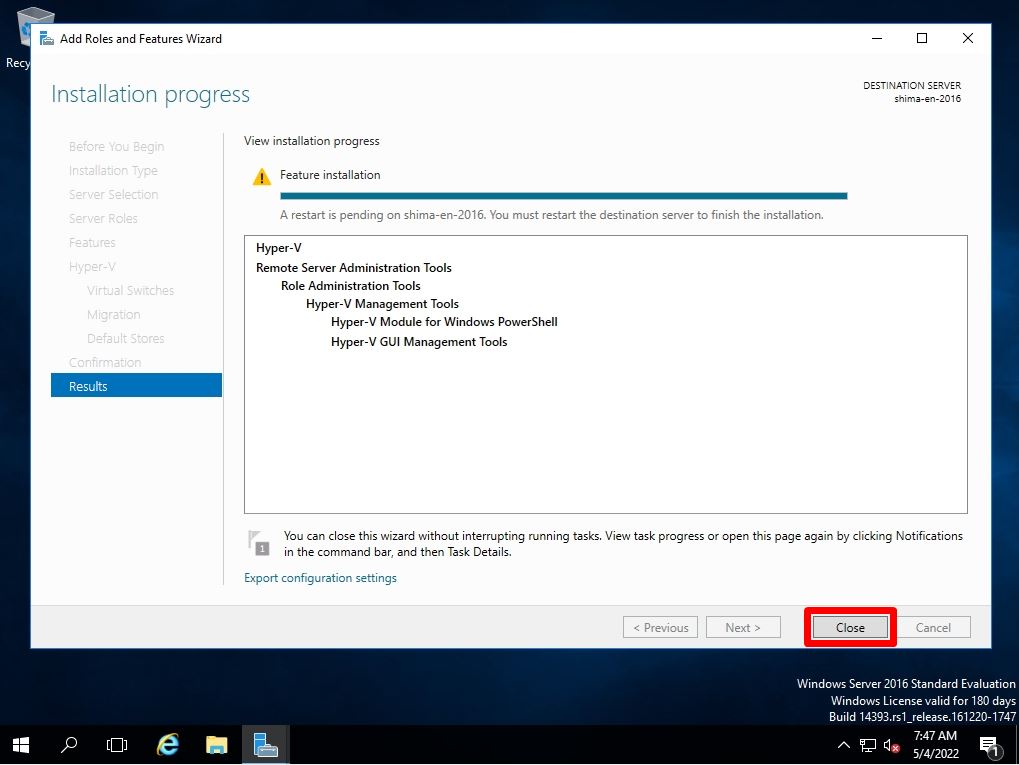The height and width of the screenshot is (765, 1019).
Task: Click the wizard icon in the title bar
Action: tap(47, 38)
